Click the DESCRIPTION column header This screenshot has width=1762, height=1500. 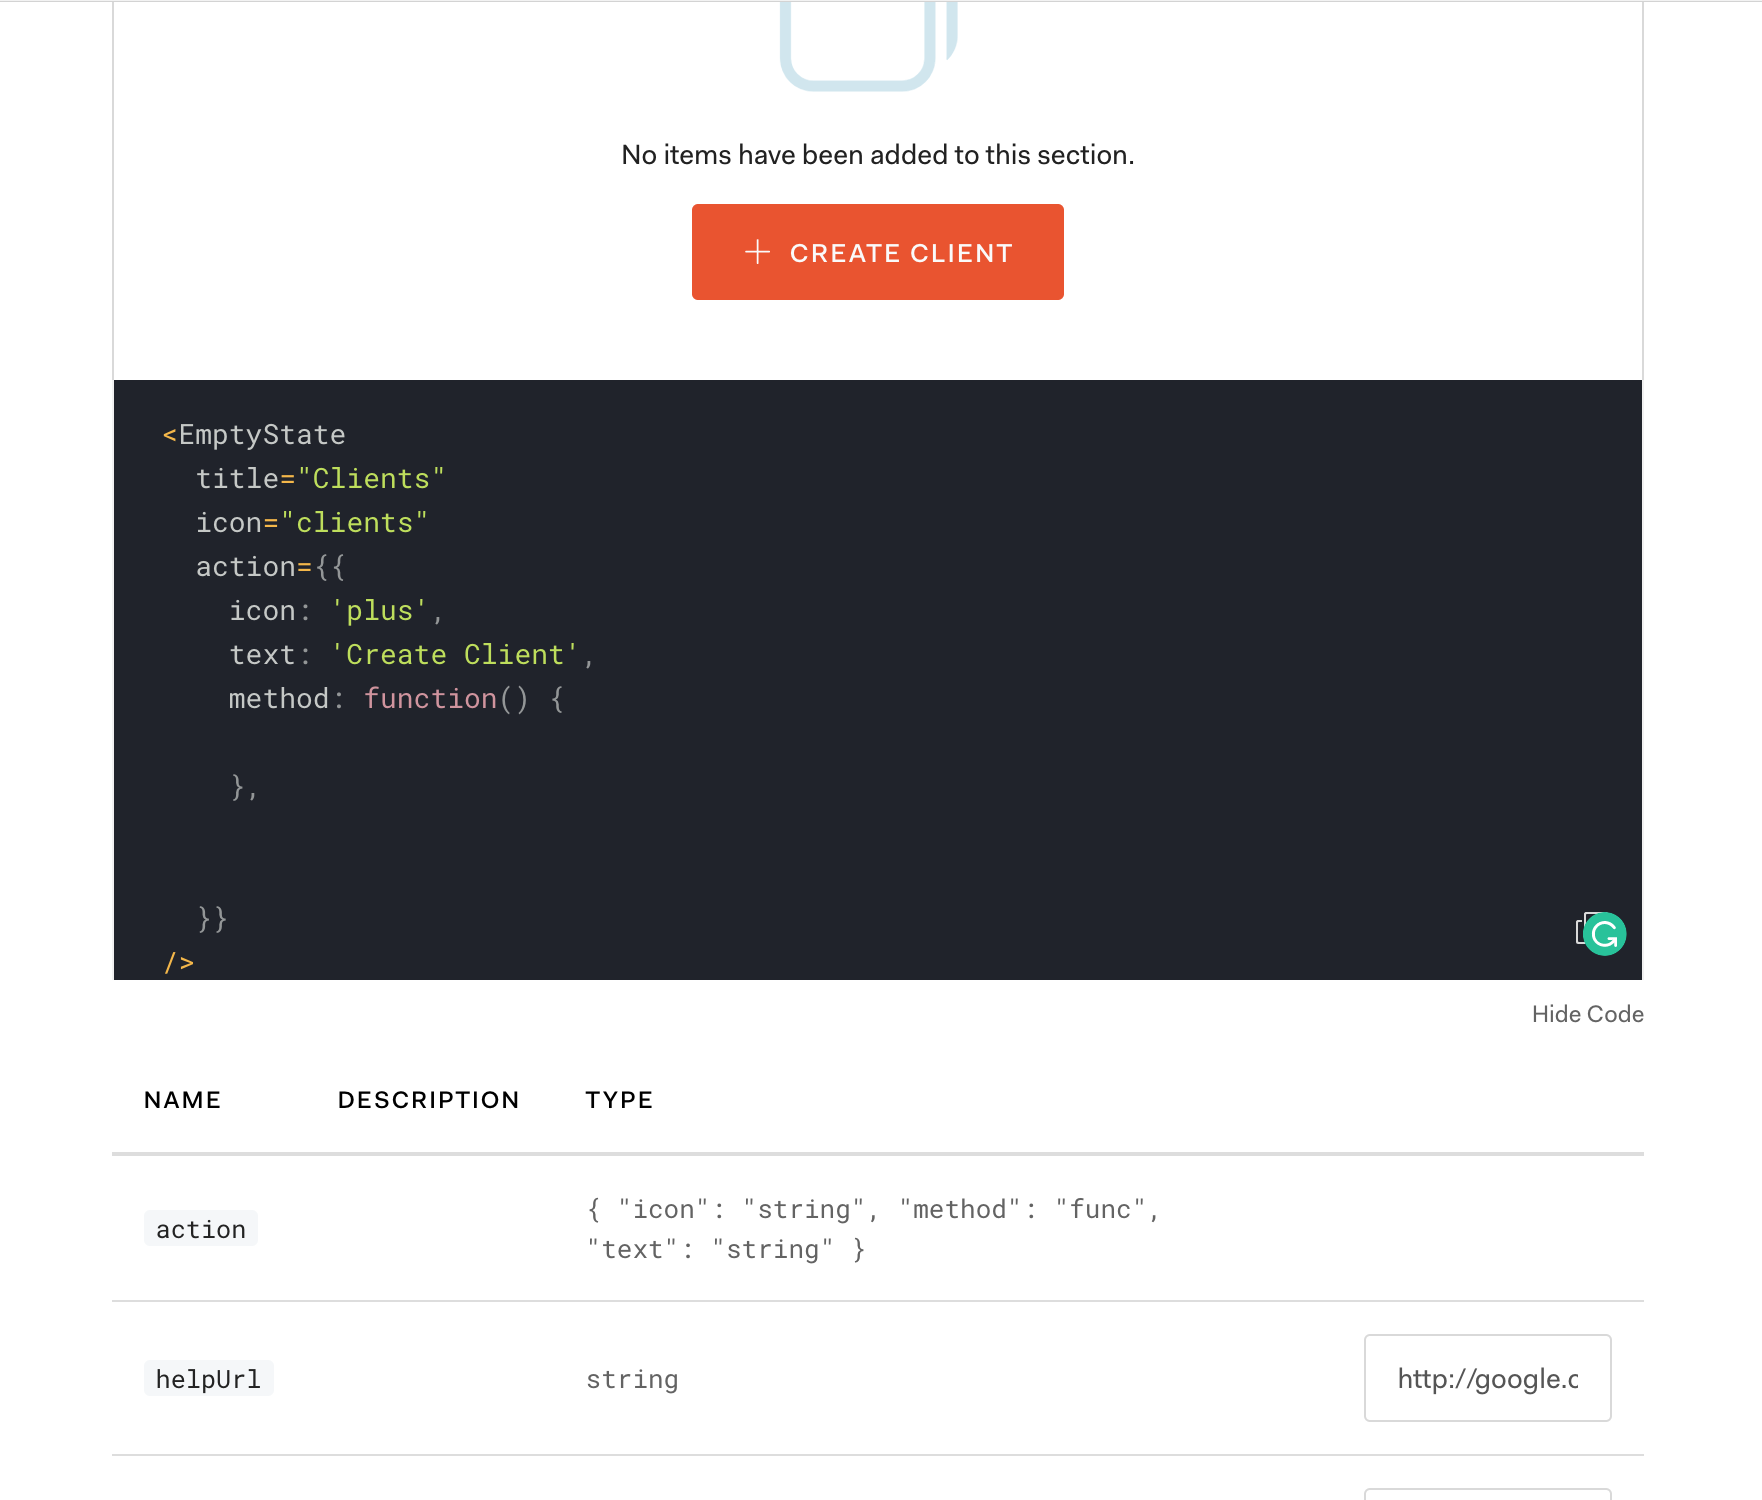tap(428, 1099)
